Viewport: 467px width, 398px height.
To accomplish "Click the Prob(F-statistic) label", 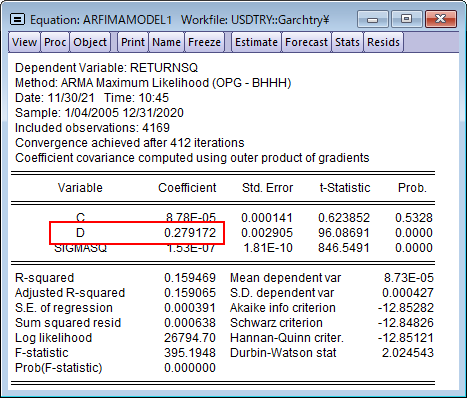I will pos(59,368).
